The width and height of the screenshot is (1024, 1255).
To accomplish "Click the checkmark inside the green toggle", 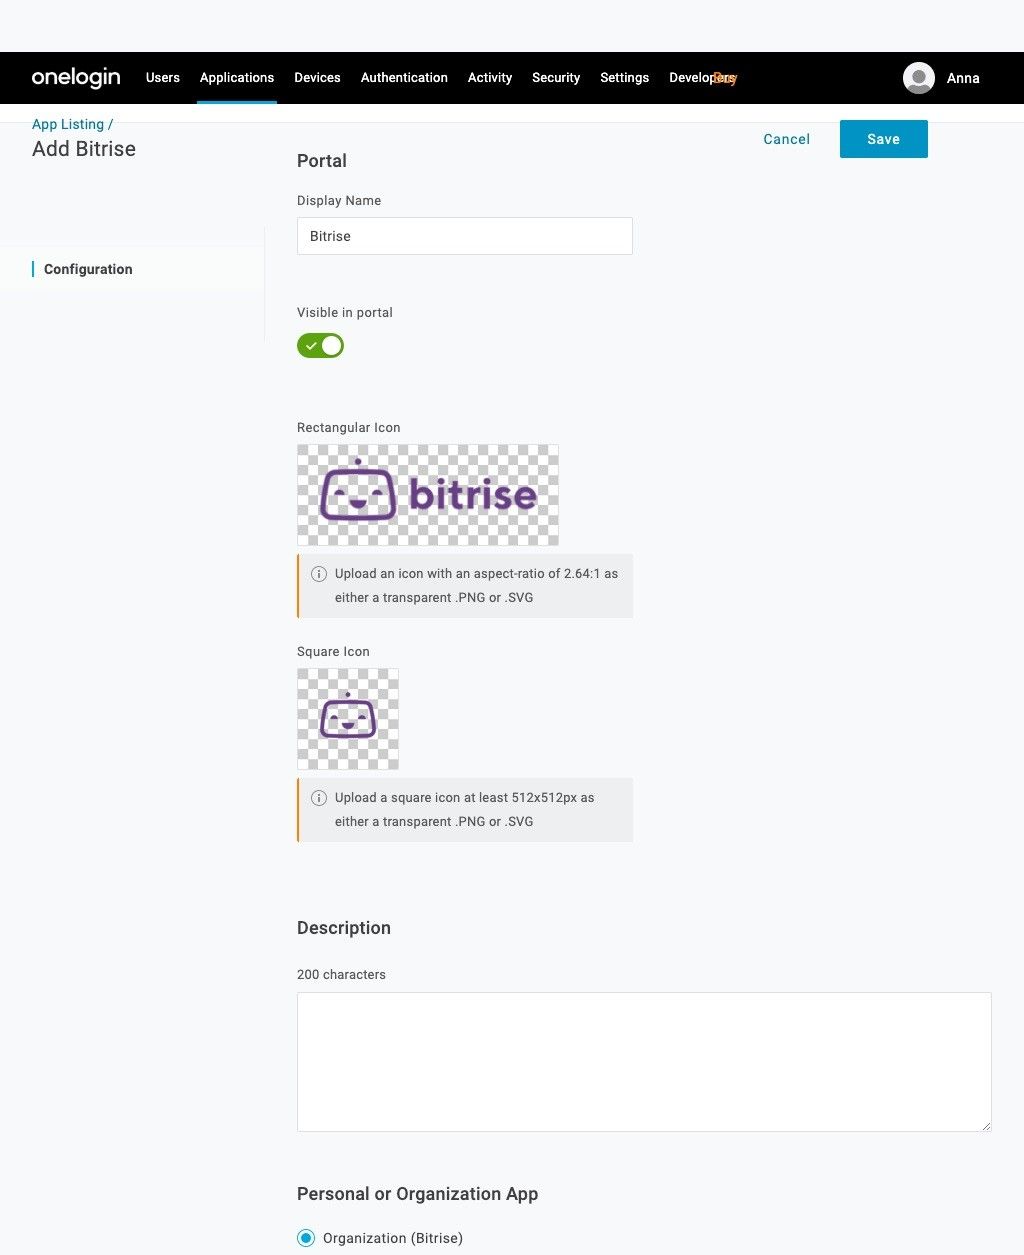I will (313, 345).
